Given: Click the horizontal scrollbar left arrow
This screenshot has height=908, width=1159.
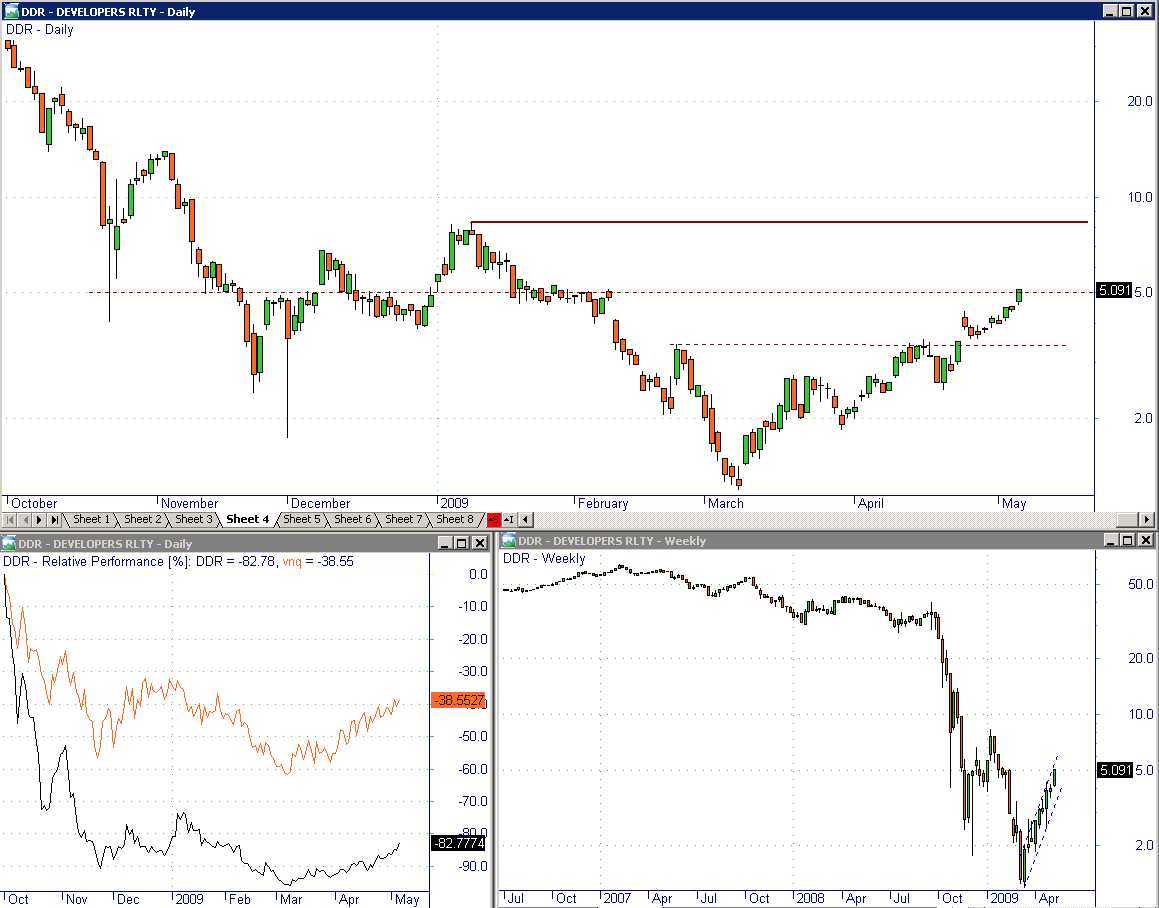Looking at the screenshot, I should pyautogui.click(x=526, y=520).
